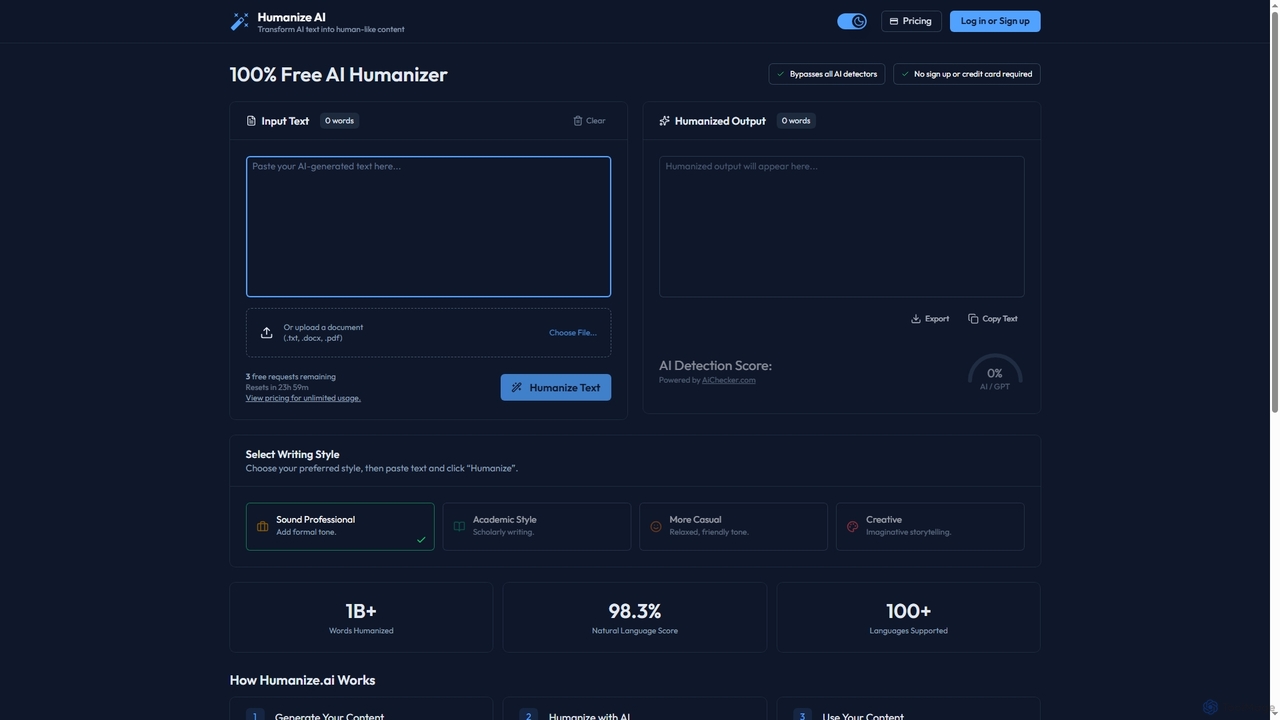Open the AiChecker.com link
1280x720 pixels.
tap(729, 380)
